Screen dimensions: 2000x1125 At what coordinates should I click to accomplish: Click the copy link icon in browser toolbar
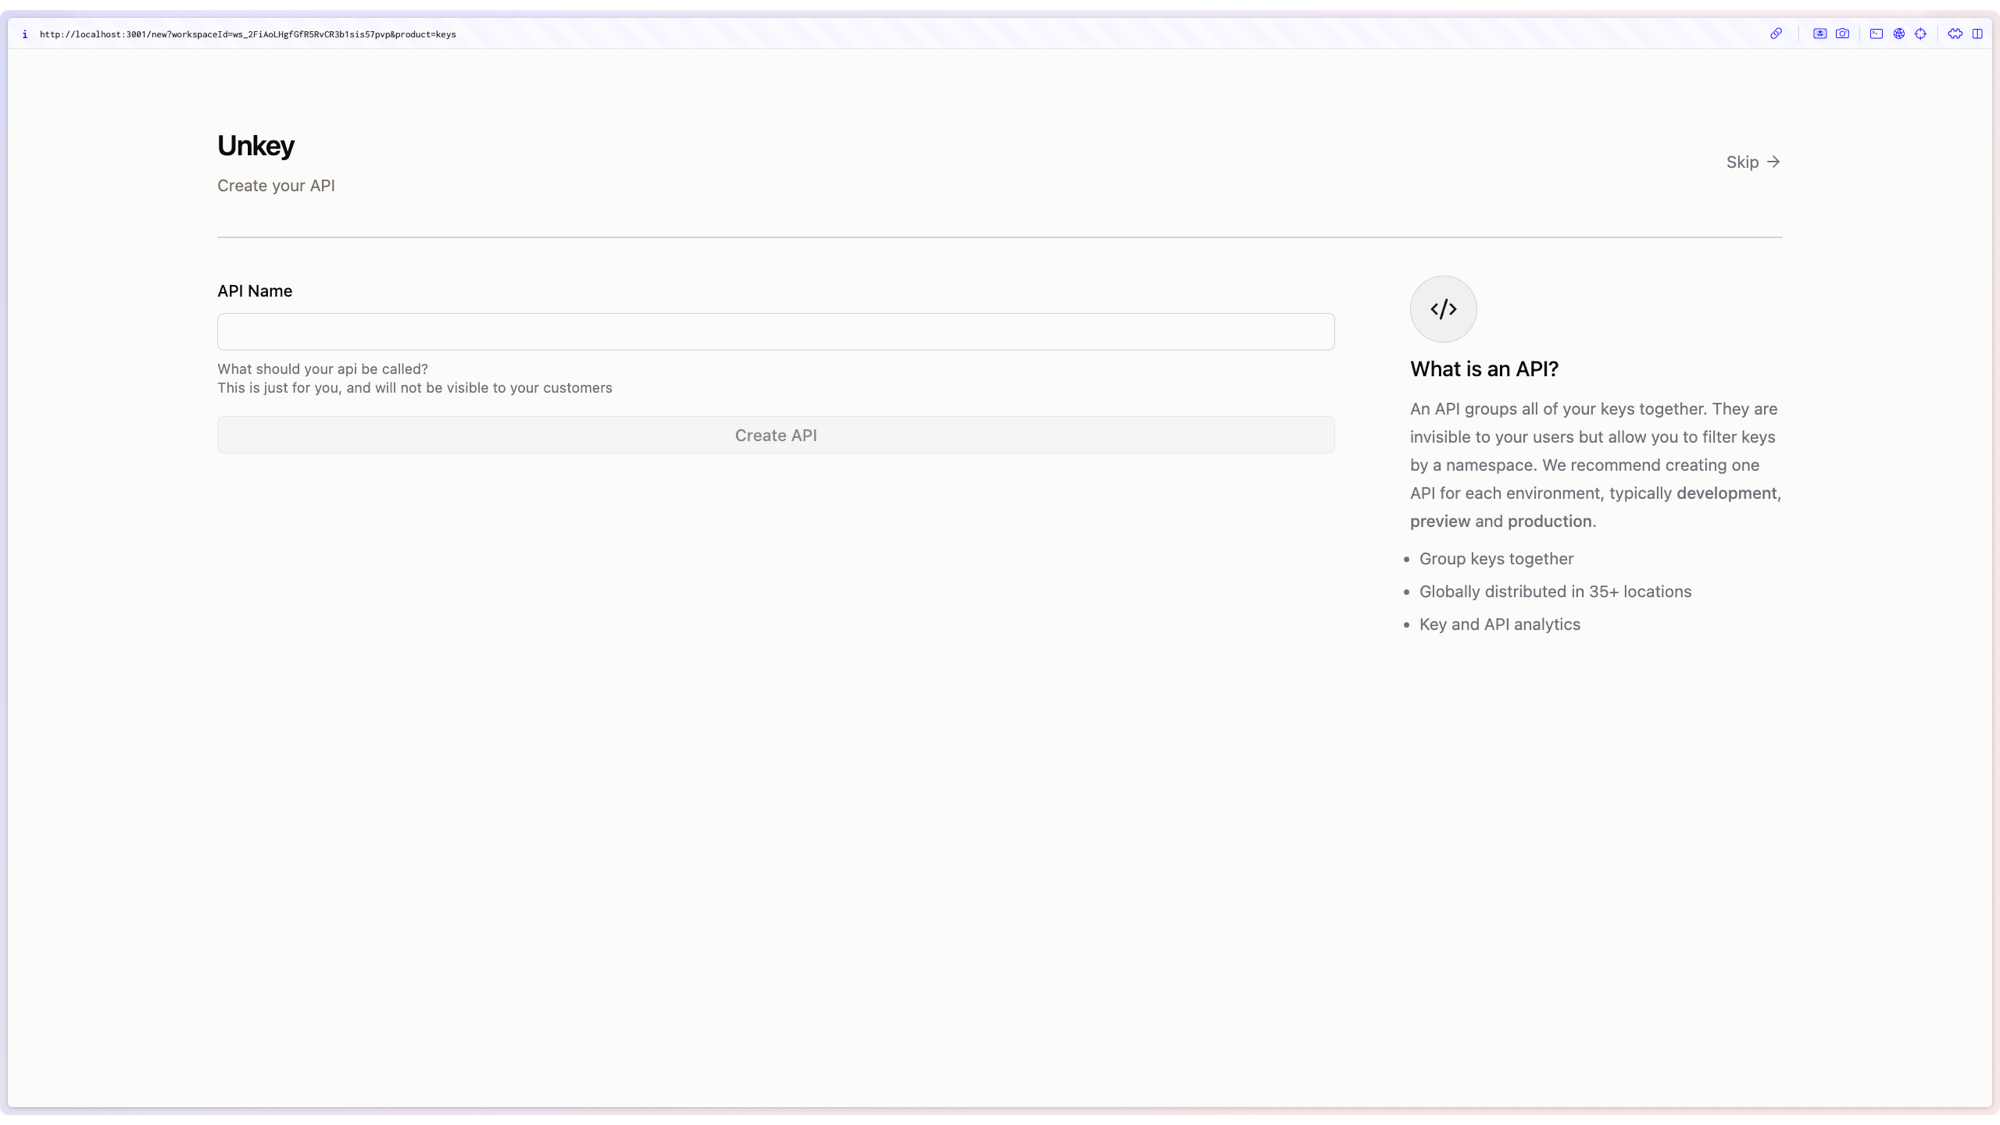1776,34
